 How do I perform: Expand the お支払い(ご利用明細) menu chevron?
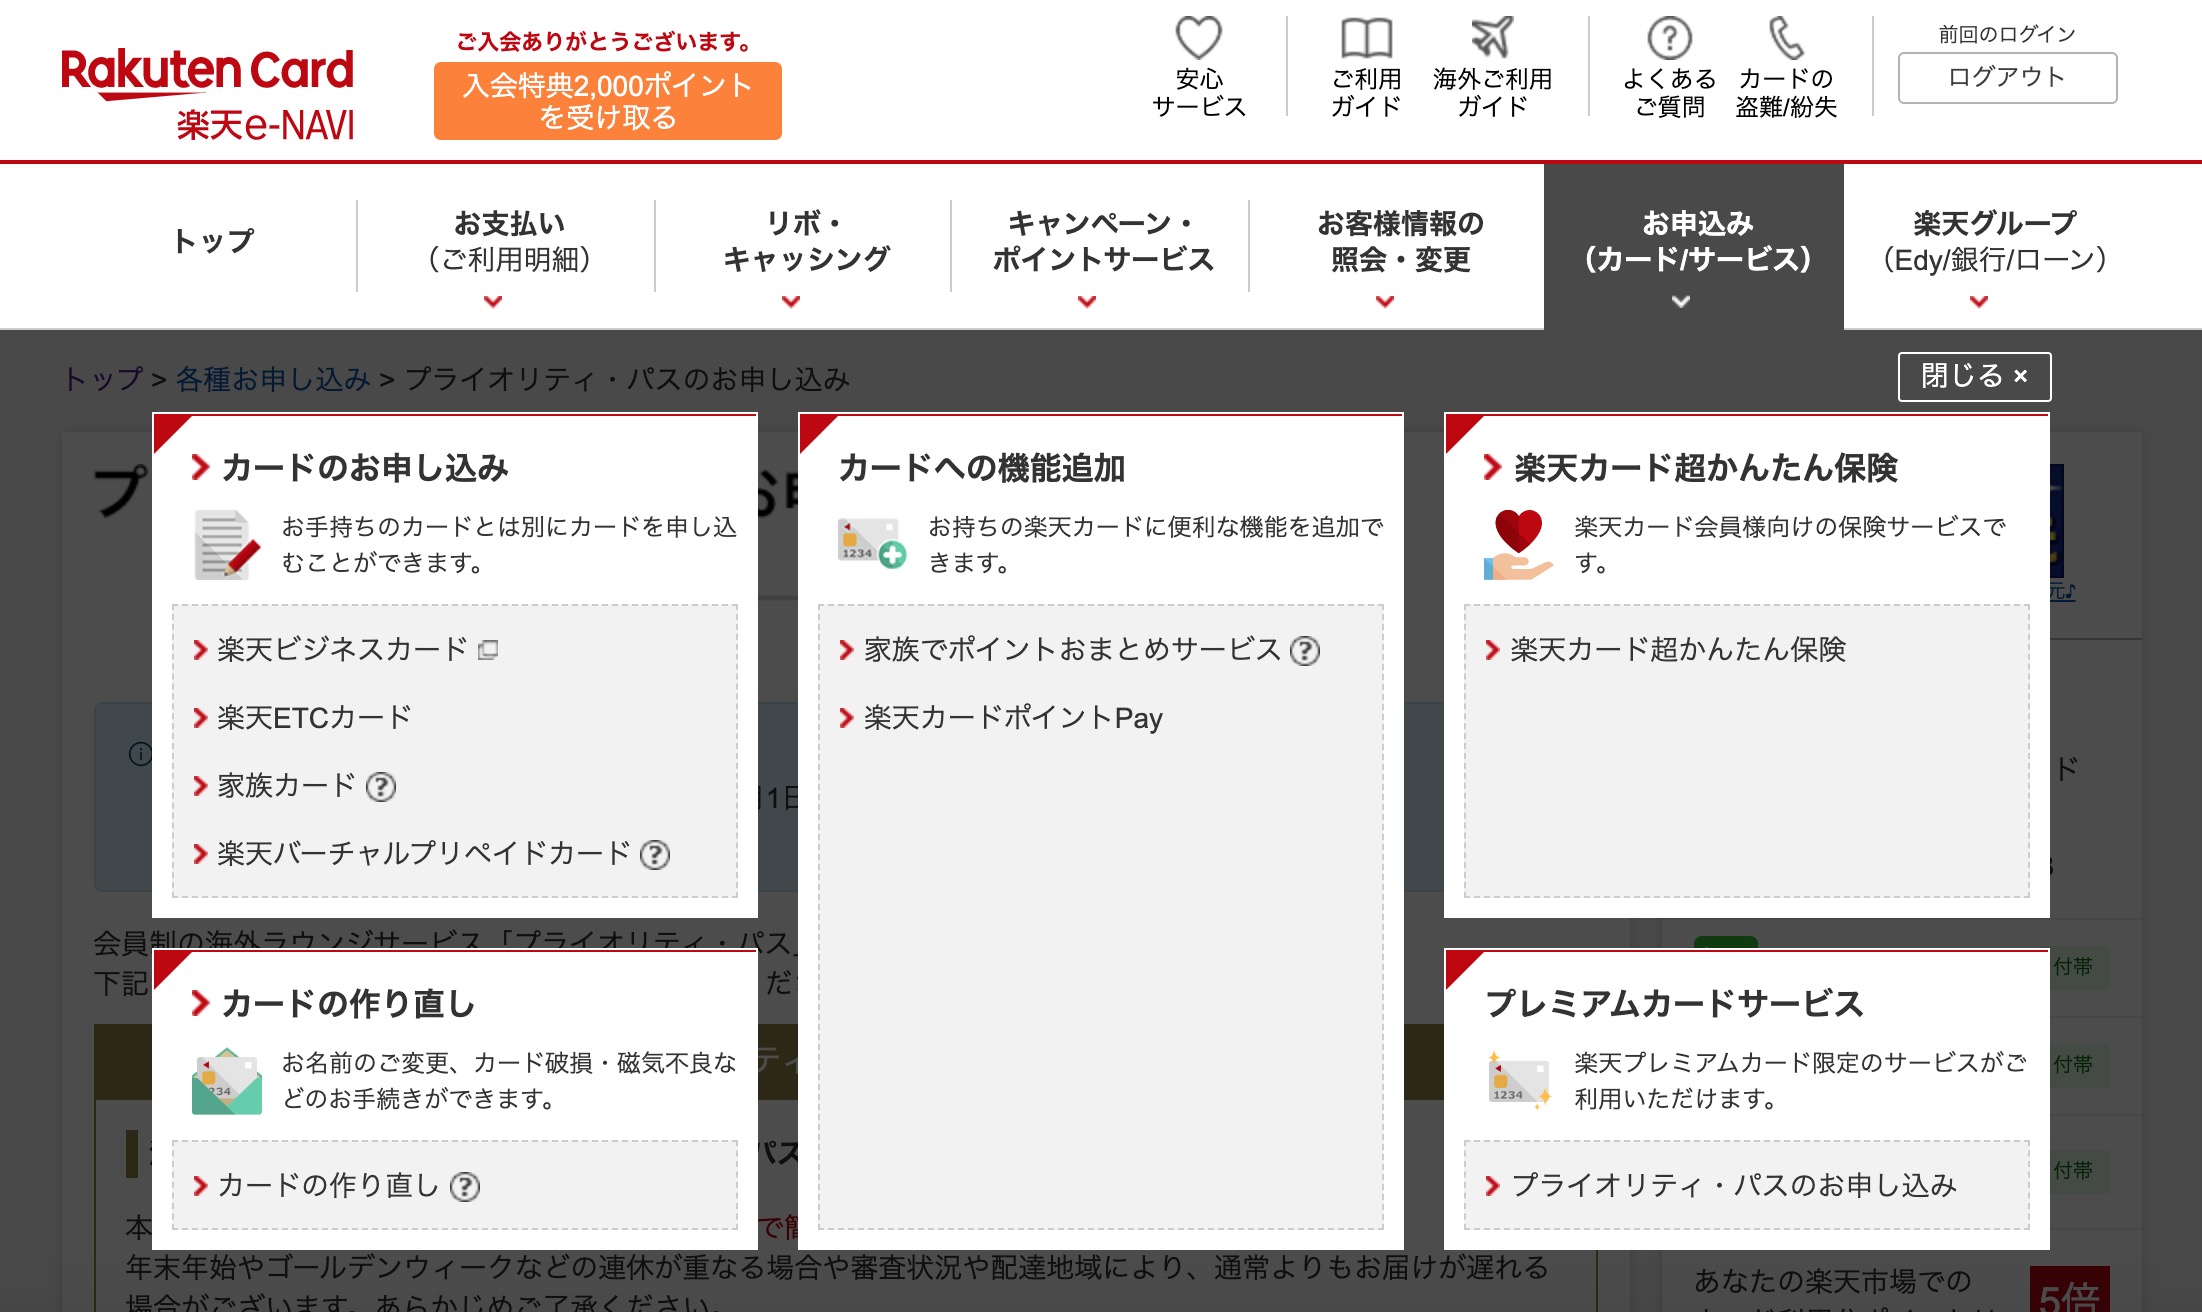pyautogui.click(x=493, y=301)
